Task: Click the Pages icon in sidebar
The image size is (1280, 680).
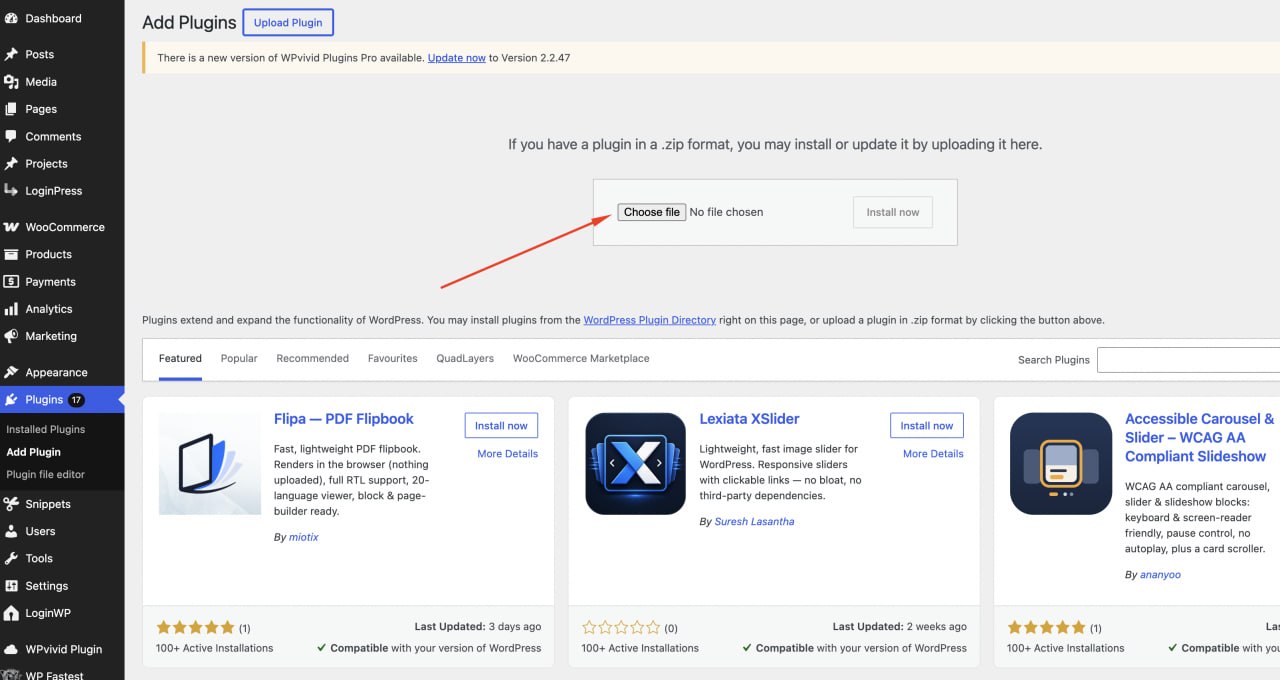Action: [11, 109]
